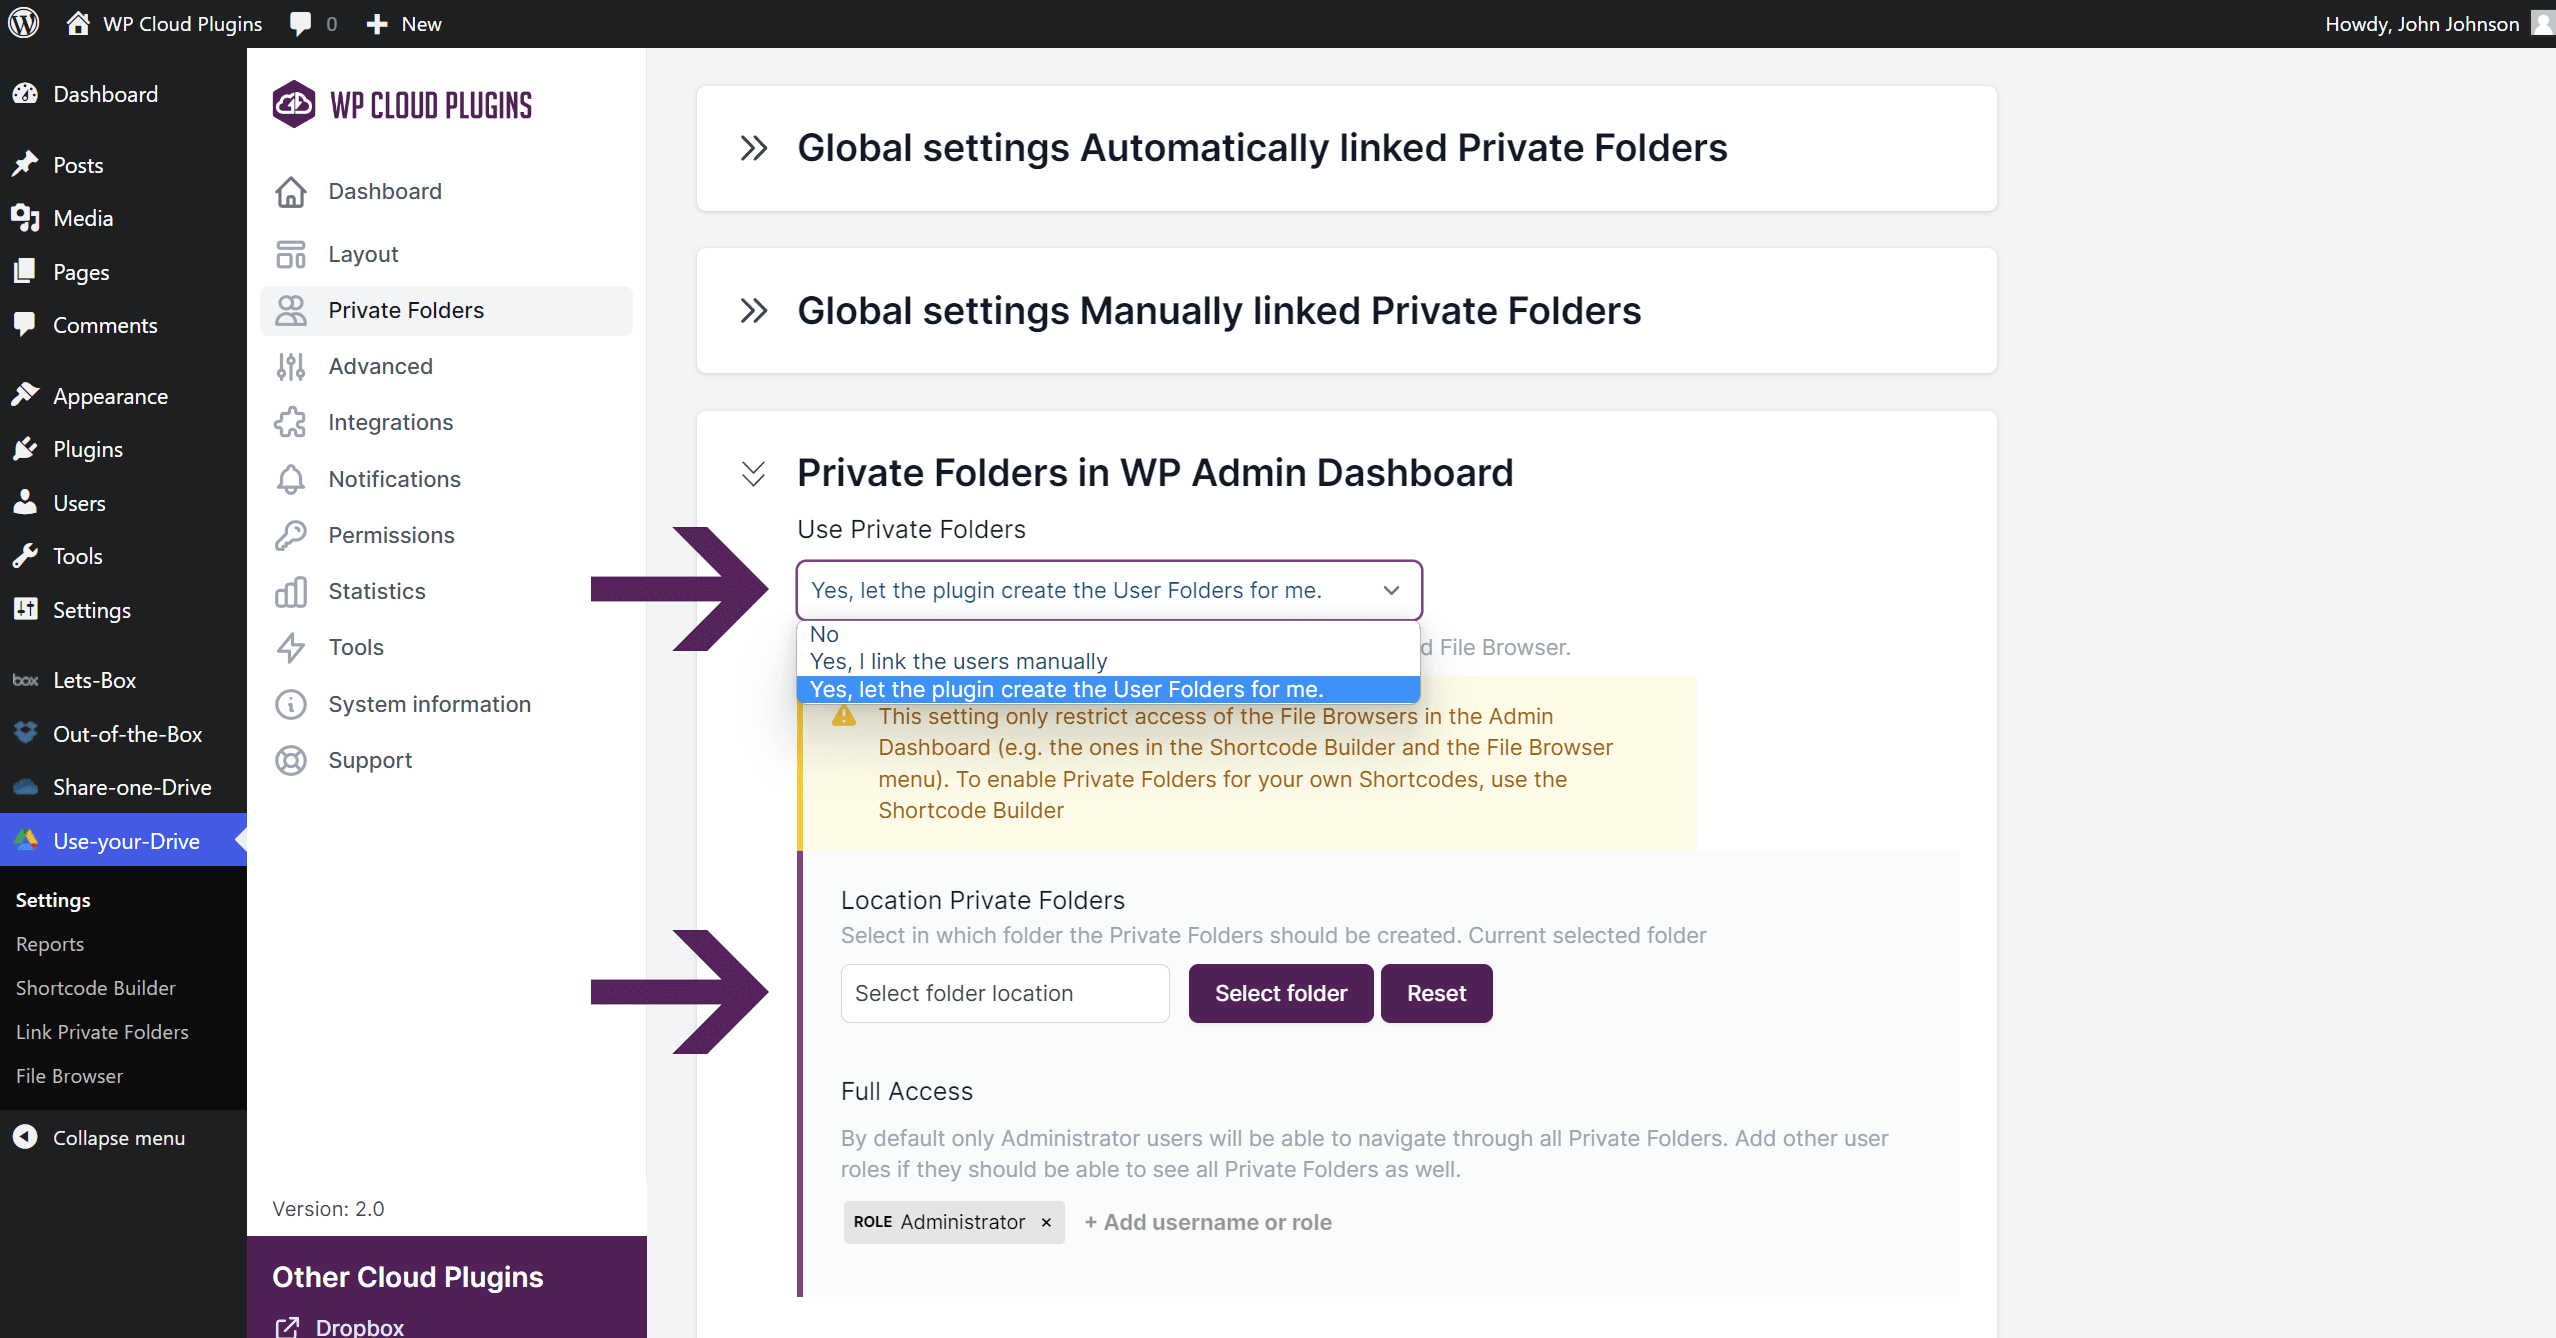Click the Permissions key icon

coord(291,536)
